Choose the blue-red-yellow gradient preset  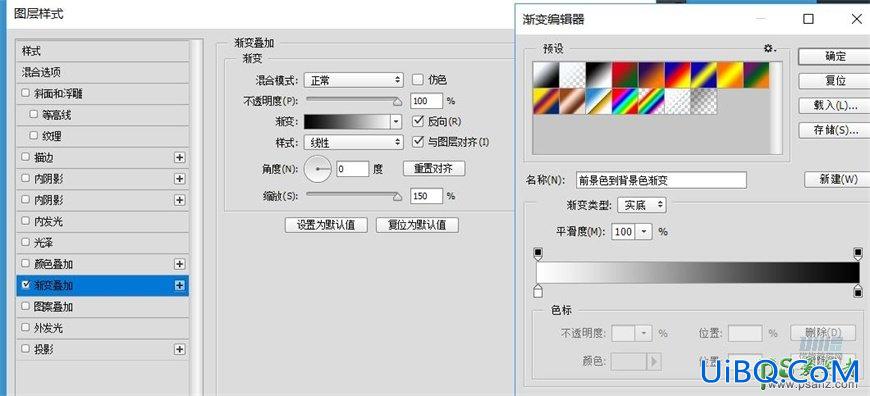pyautogui.click(x=677, y=75)
